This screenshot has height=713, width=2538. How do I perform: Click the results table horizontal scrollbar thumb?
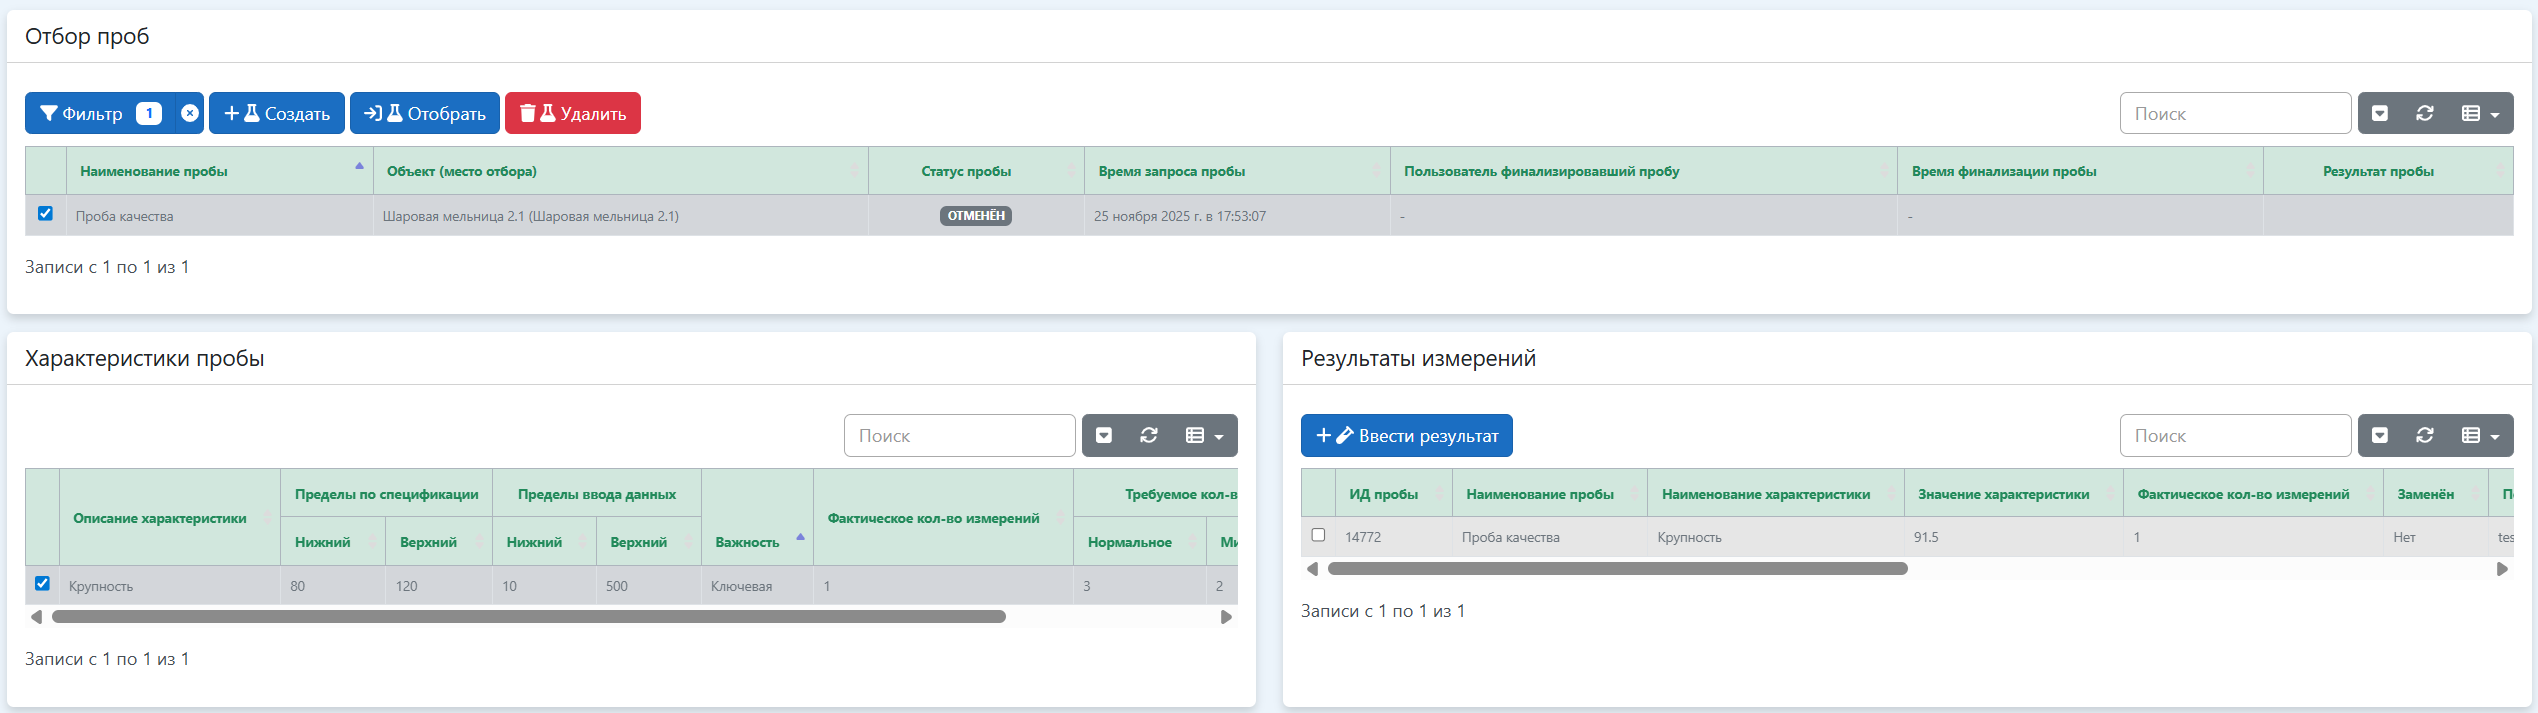[1617, 569]
